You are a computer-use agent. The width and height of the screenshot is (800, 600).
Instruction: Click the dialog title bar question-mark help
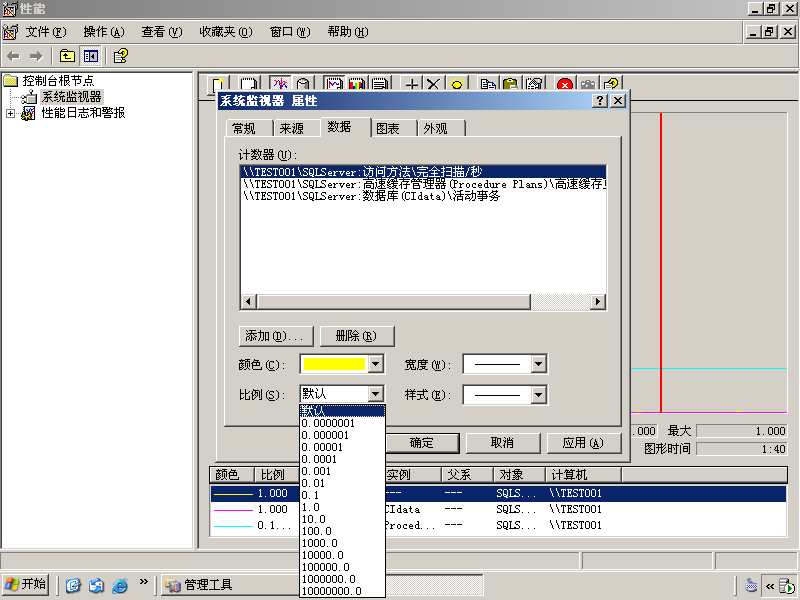click(599, 101)
